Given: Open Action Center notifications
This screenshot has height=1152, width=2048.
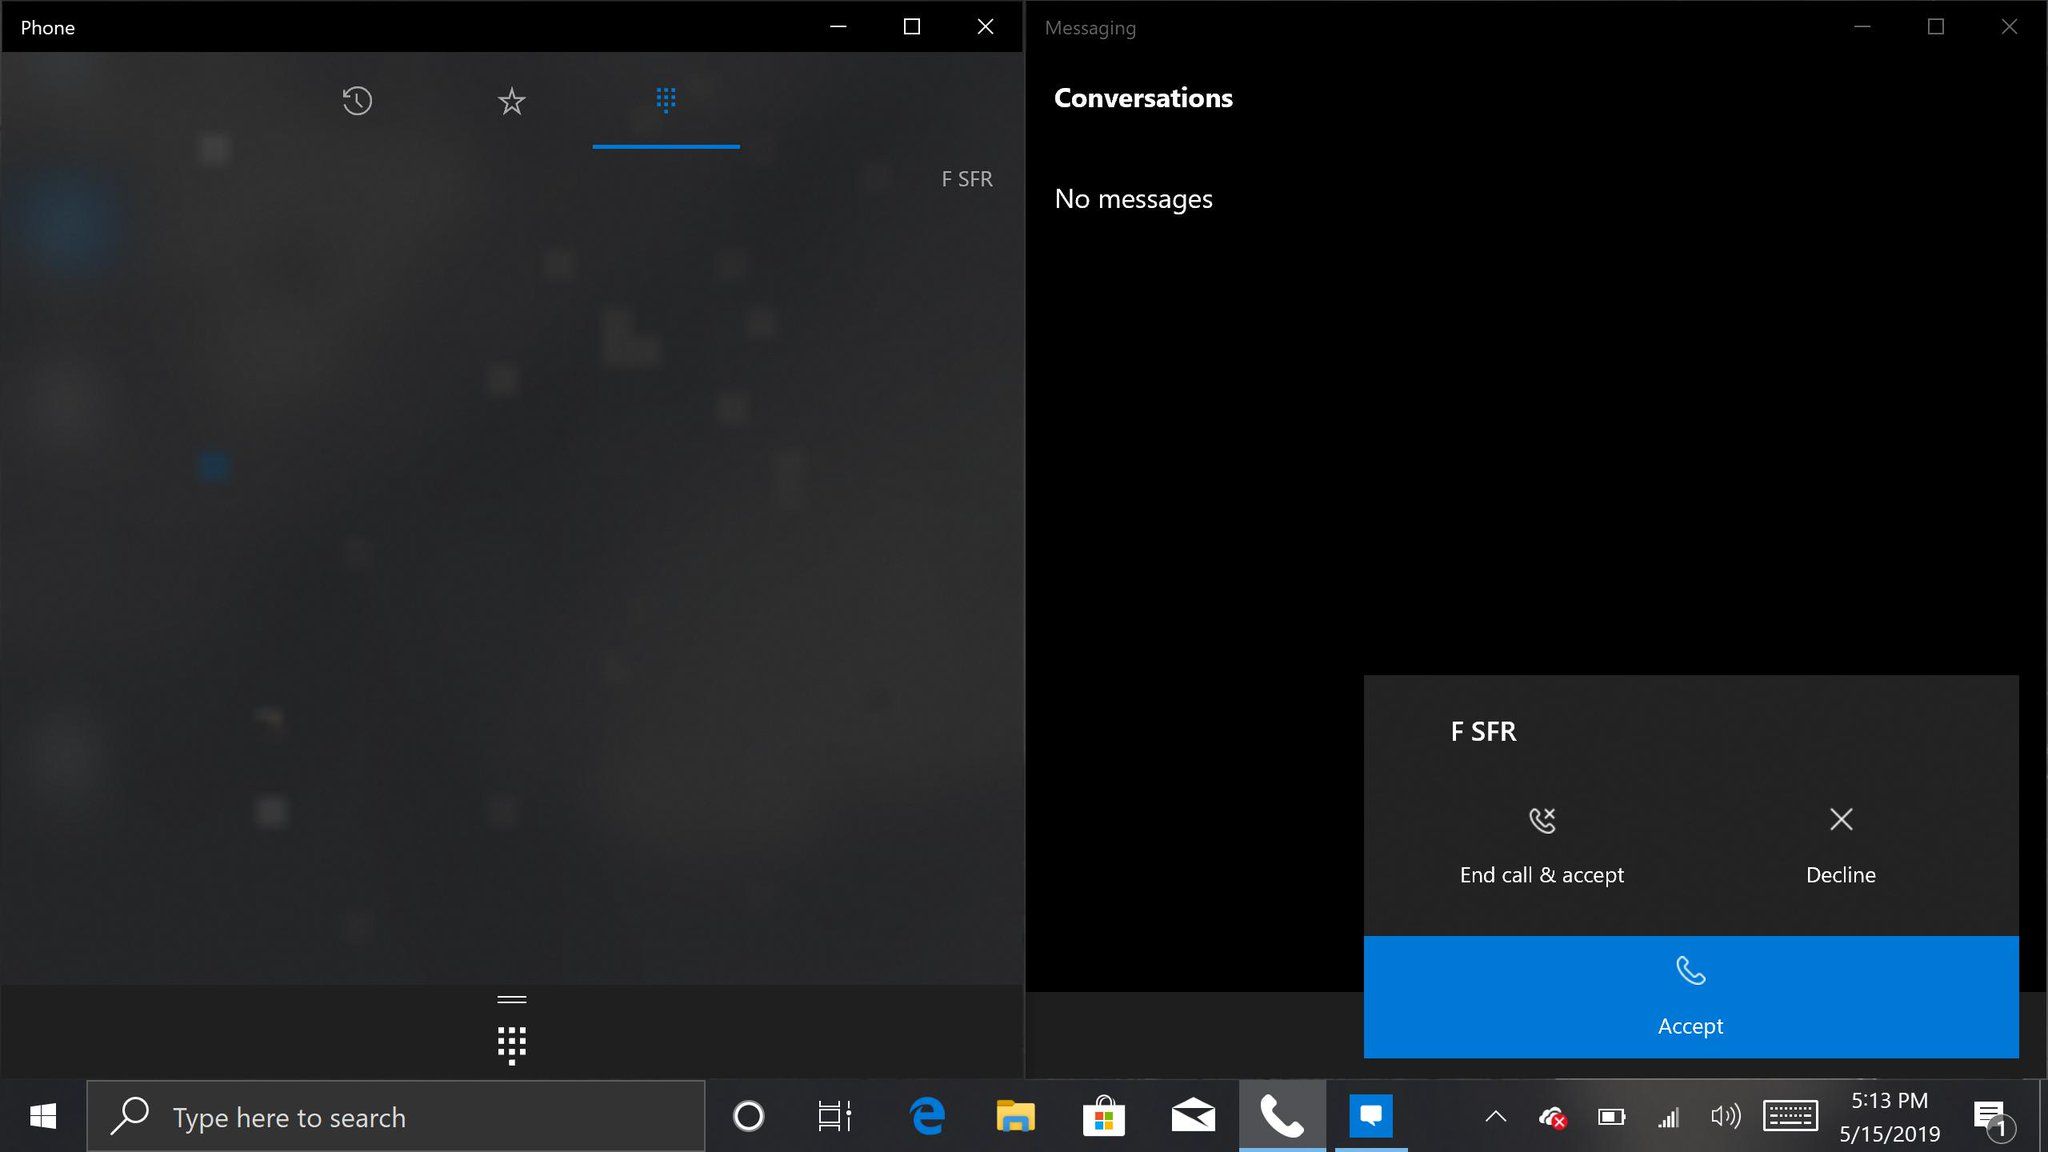Looking at the screenshot, I should coord(1992,1119).
